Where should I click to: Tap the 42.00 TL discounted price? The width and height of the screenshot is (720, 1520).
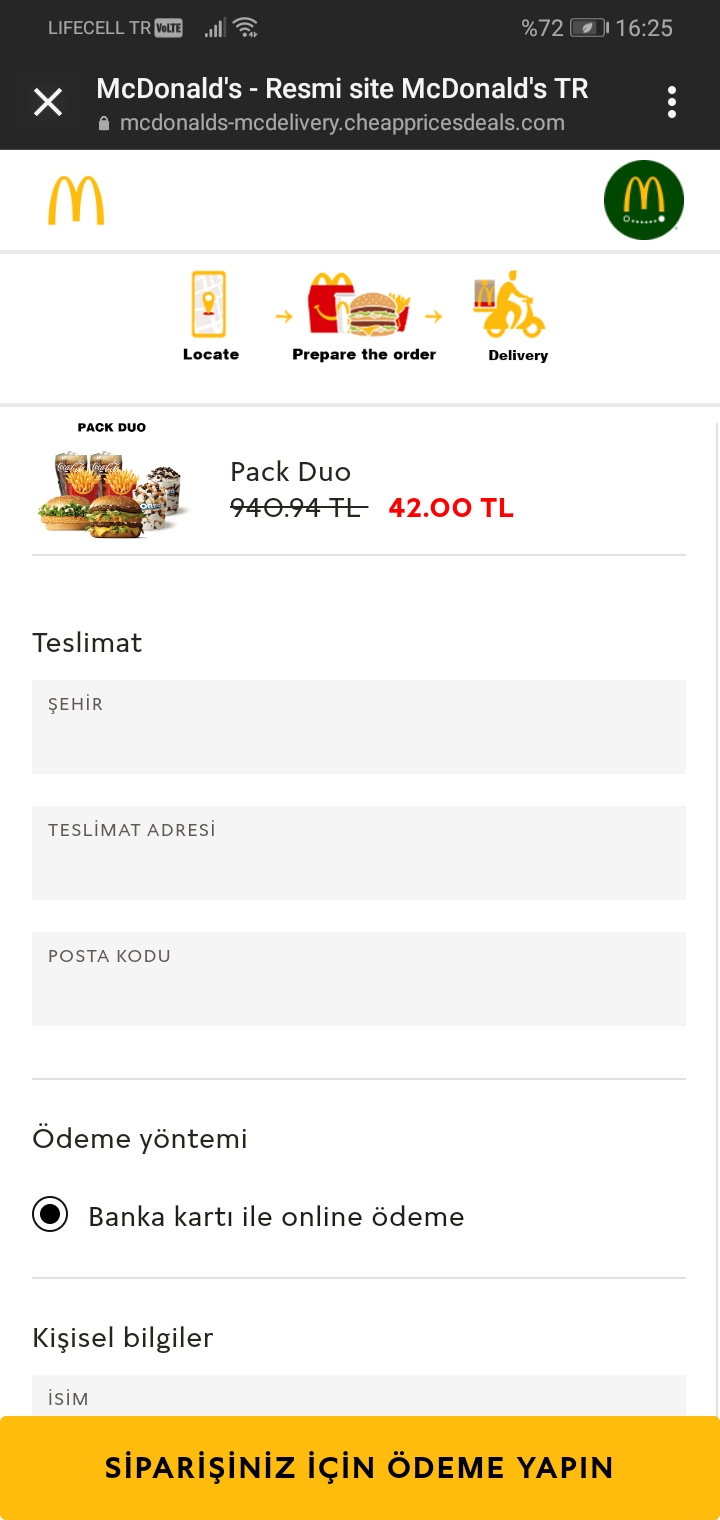(x=451, y=508)
